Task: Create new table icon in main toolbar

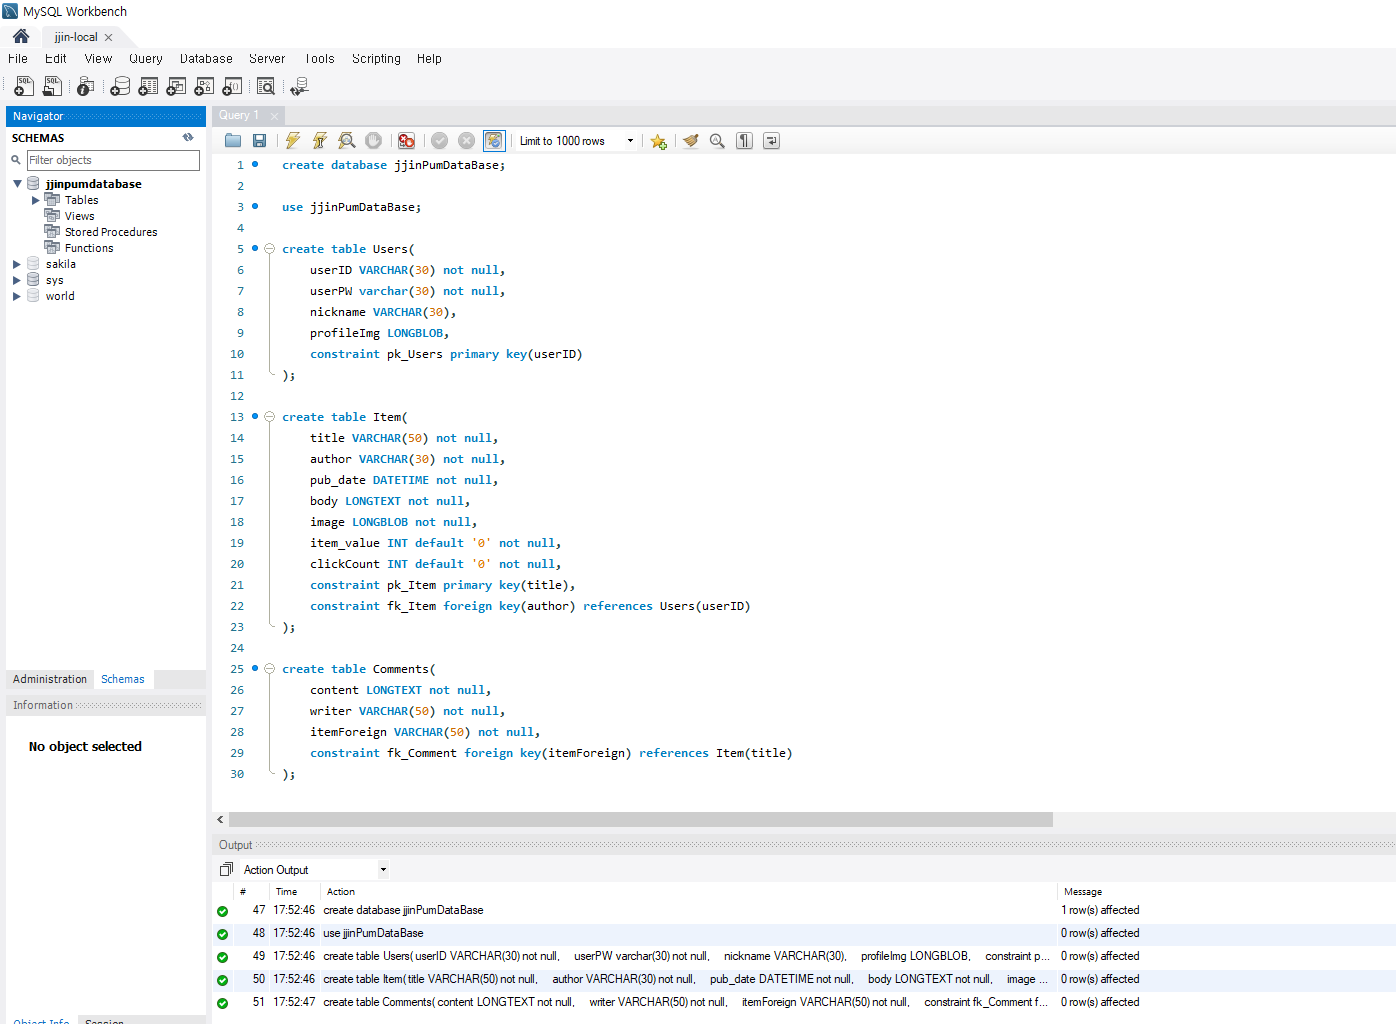Action: 148,87
